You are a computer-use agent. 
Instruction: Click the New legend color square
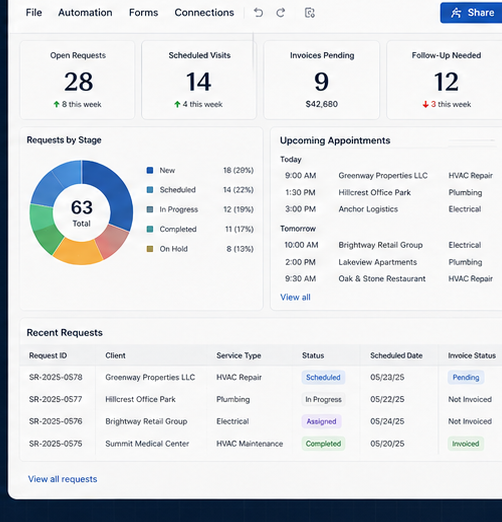pyautogui.click(x=150, y=170)
